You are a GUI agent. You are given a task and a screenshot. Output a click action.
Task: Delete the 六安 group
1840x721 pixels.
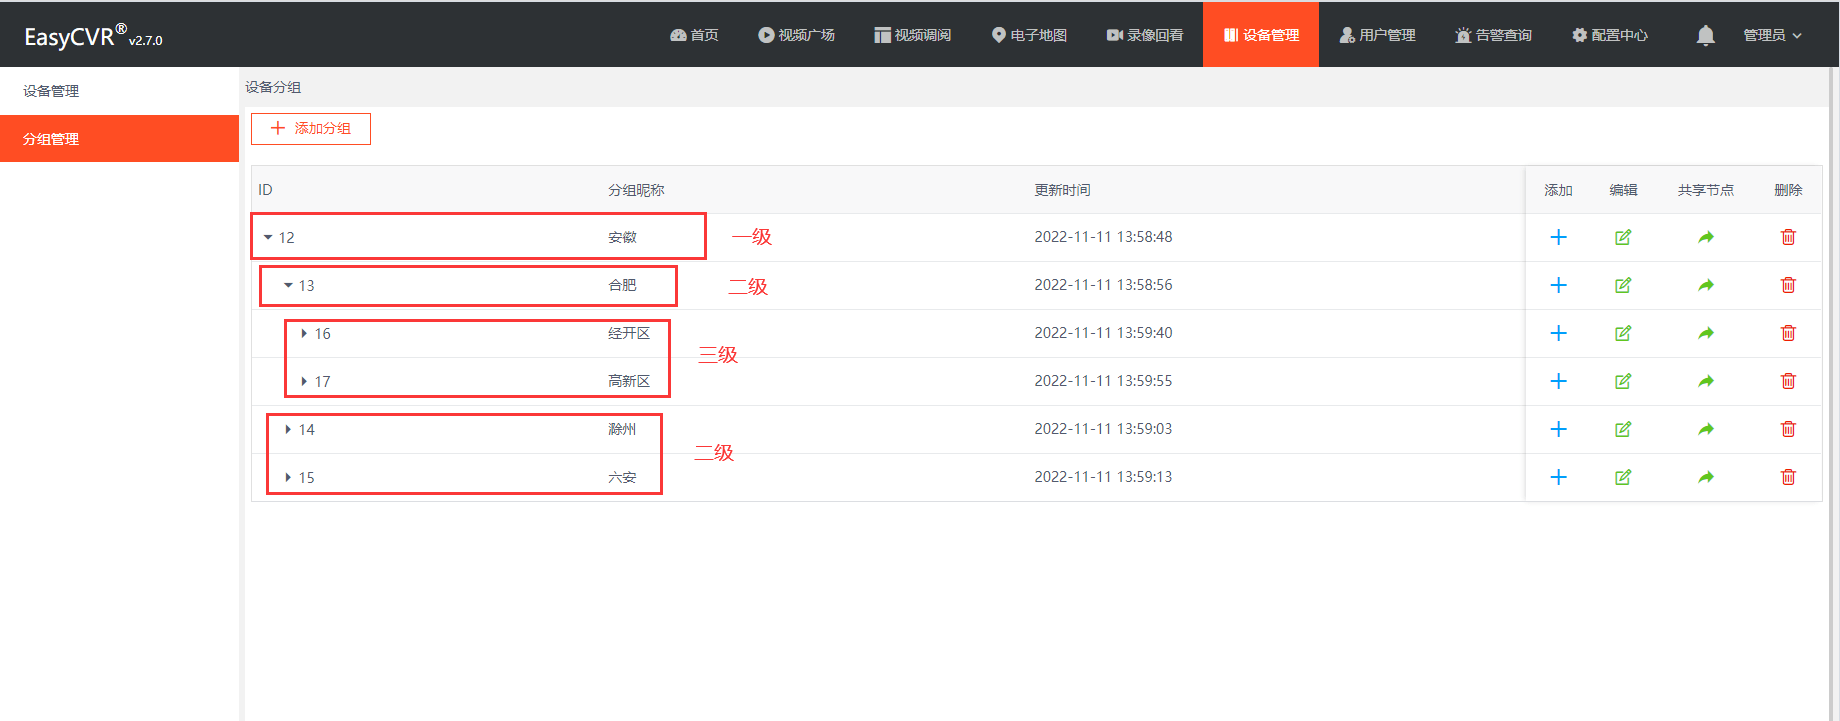[x=1788, y=477]
